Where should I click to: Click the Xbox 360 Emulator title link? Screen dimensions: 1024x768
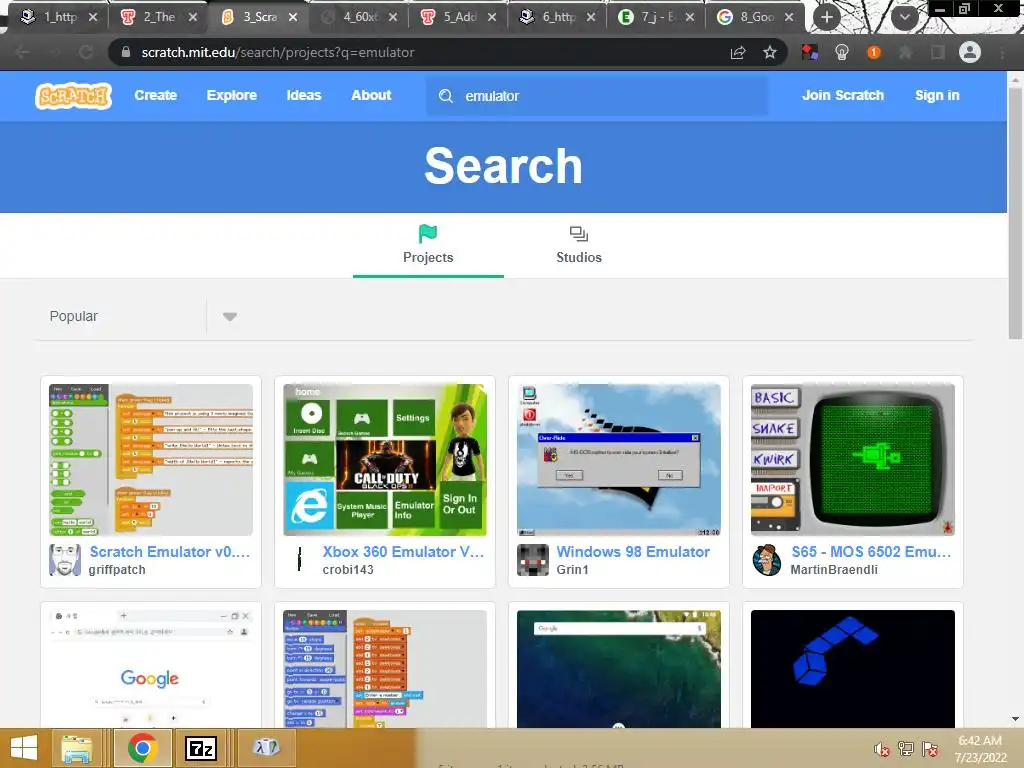pyautogui.click(x=403, y=552)
